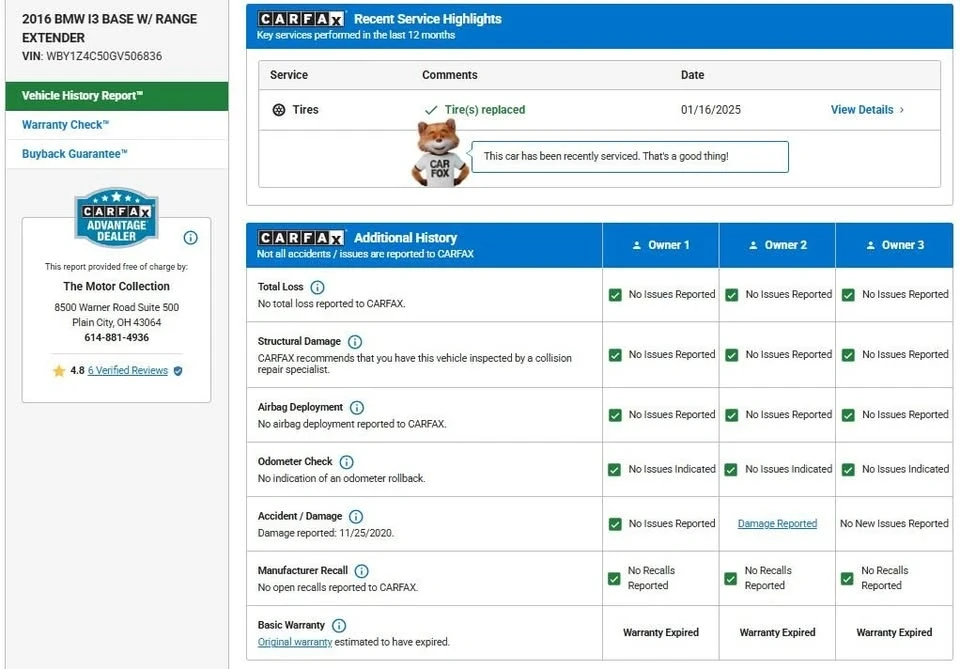Click Total Loss checkmark for Owner 3
Image resolution: width=960 pixels, height=669 pixels.
[848, 295]
